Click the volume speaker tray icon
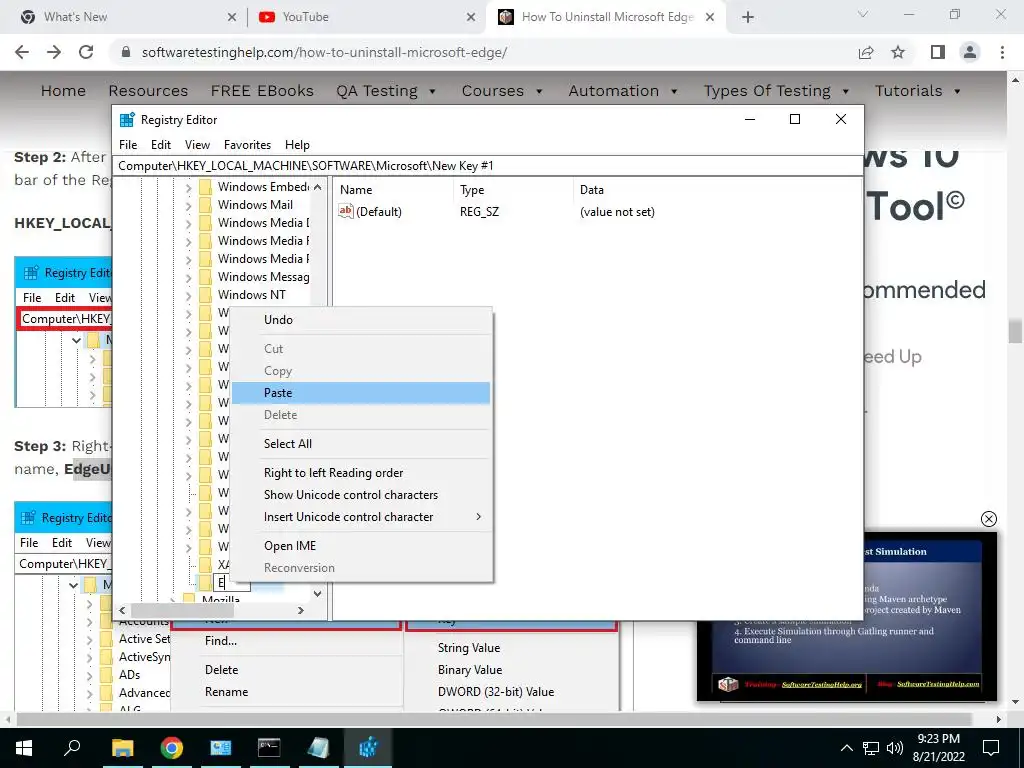This screenshot has height=768, width=1024. 895,748
